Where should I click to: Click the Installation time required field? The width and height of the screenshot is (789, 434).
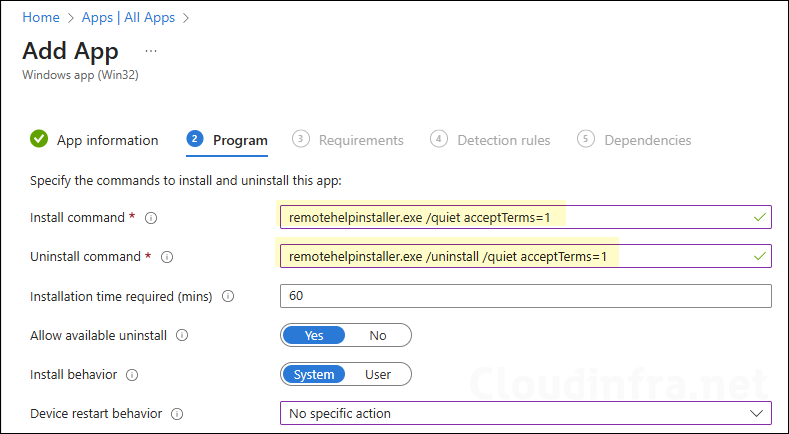click(525, 296)
